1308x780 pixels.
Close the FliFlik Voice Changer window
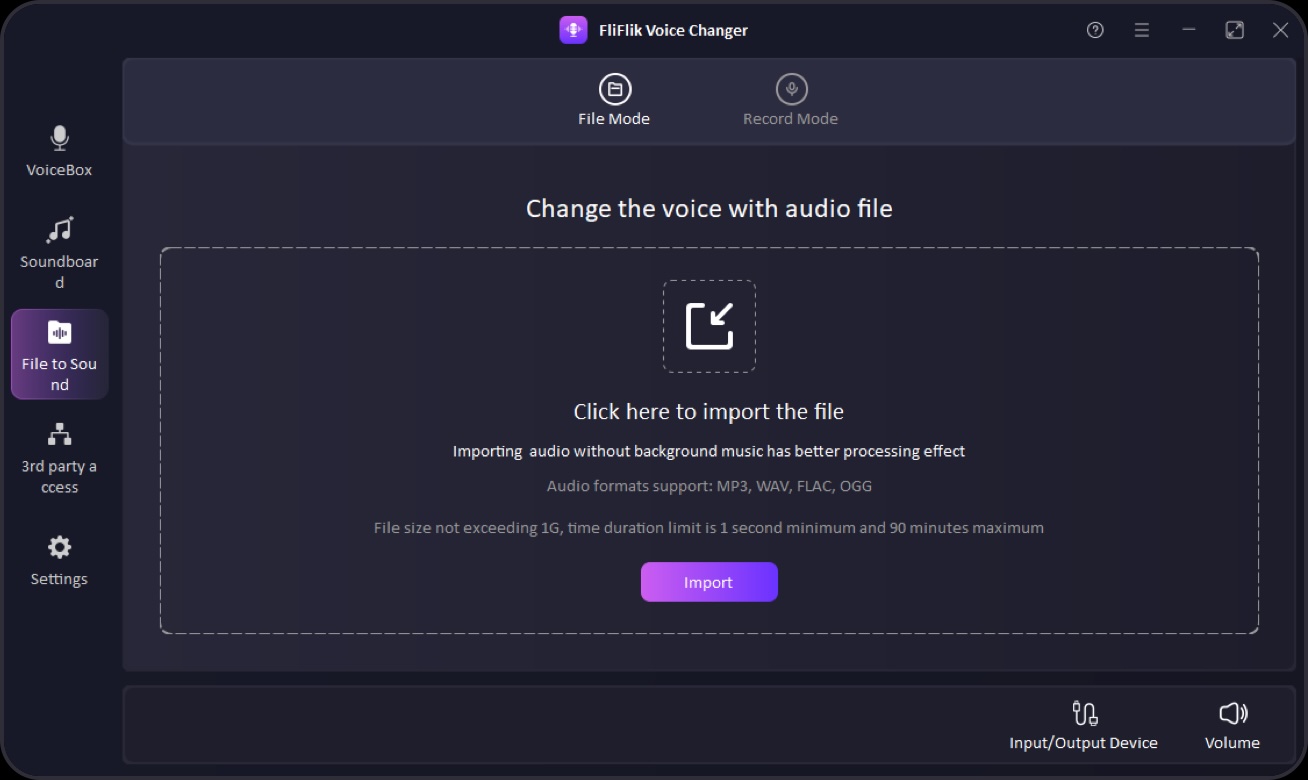[1280, 30]
